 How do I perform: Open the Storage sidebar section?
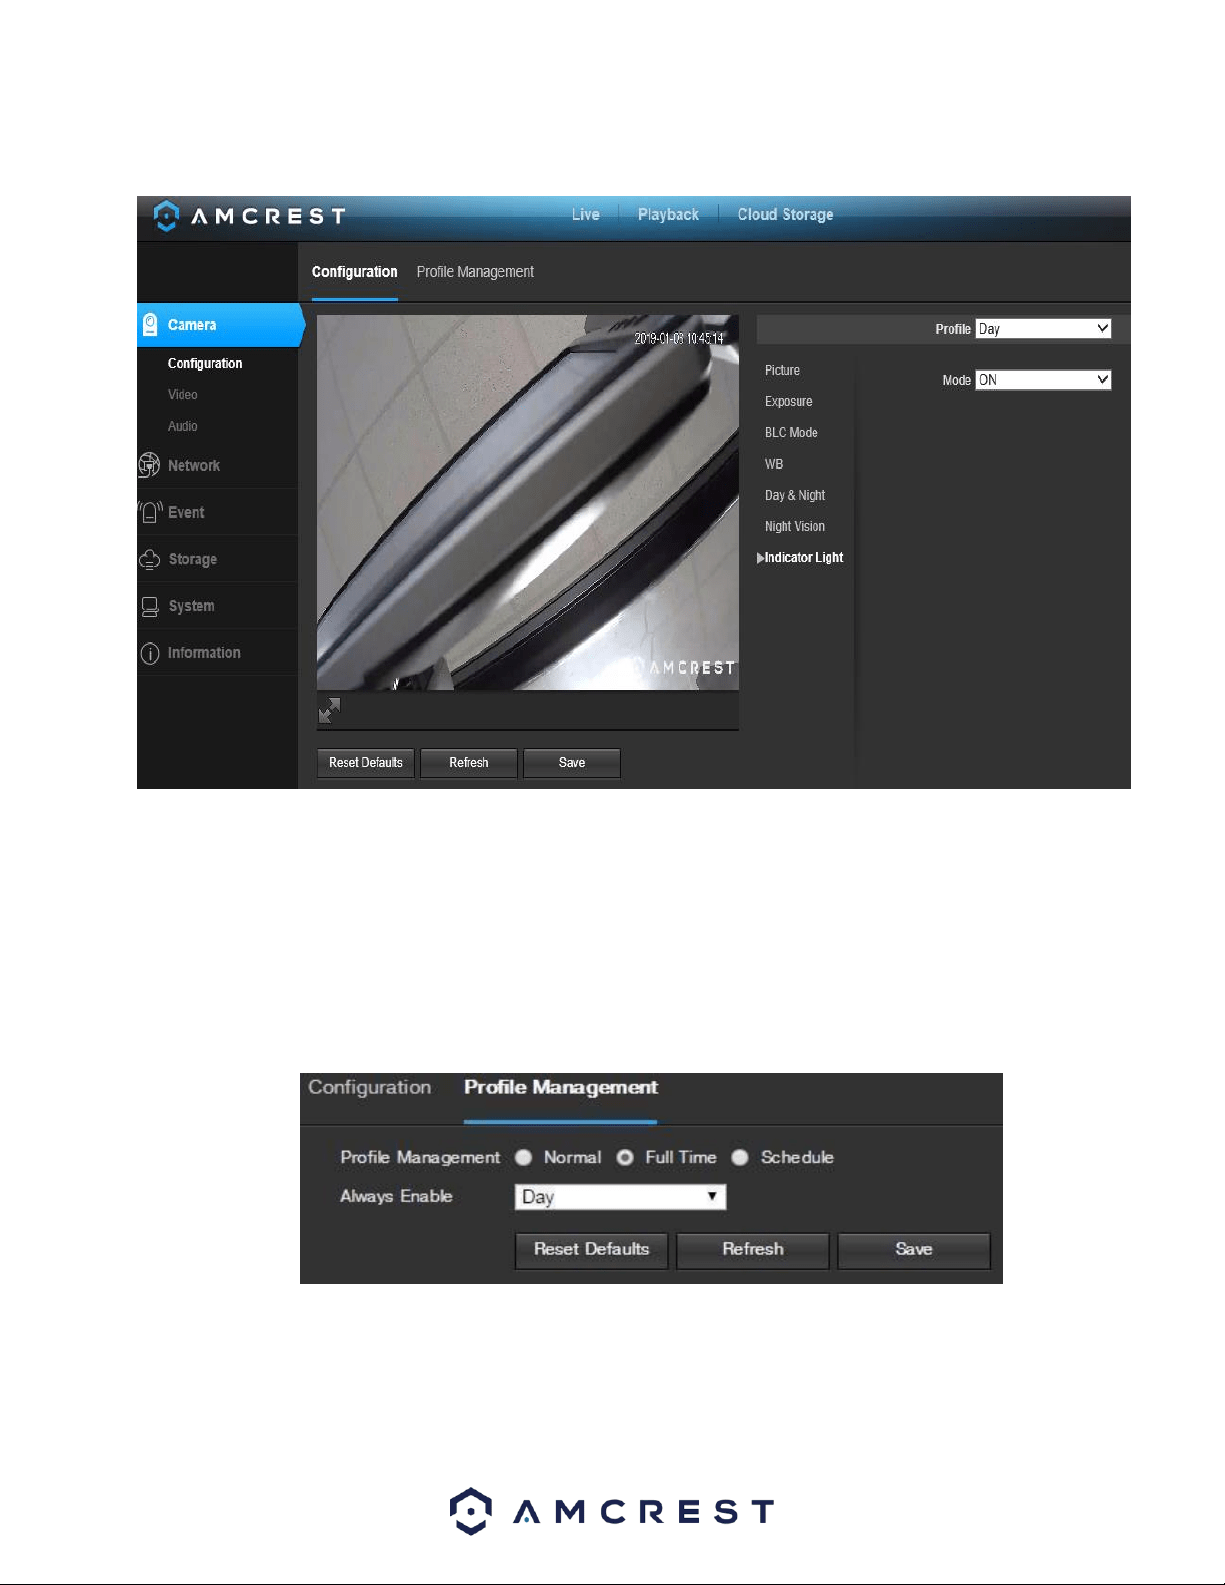[x=193, y=559]
